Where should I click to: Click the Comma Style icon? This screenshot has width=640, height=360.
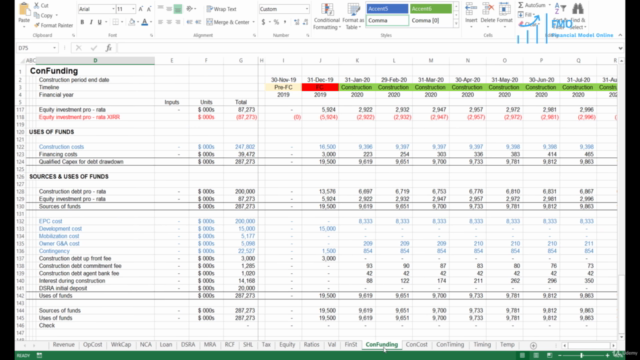285,22
